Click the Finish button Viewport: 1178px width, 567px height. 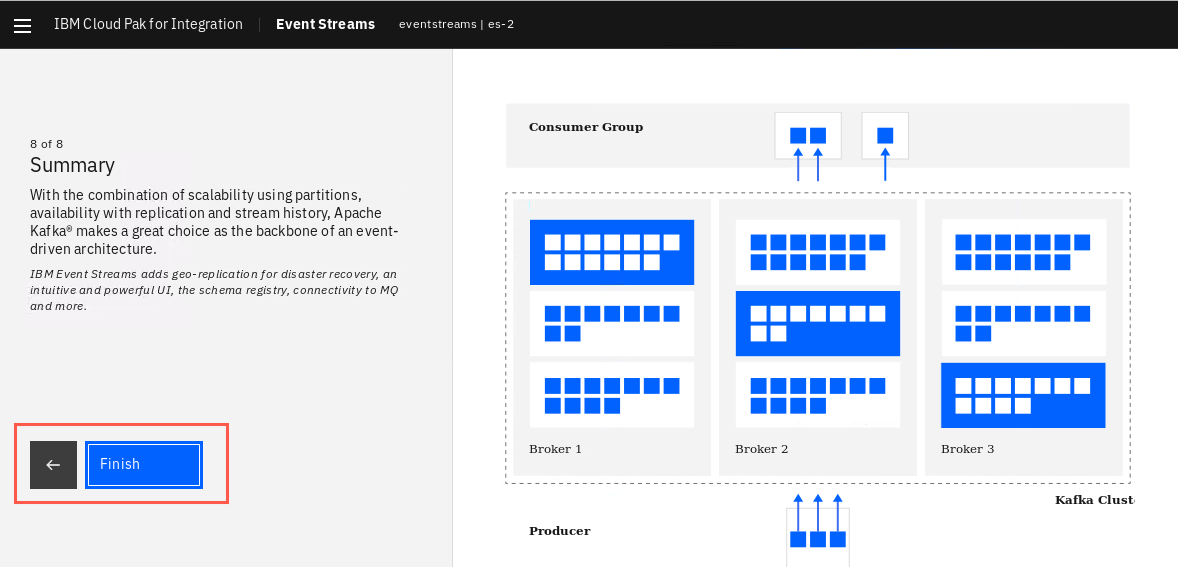coord(143,465)
